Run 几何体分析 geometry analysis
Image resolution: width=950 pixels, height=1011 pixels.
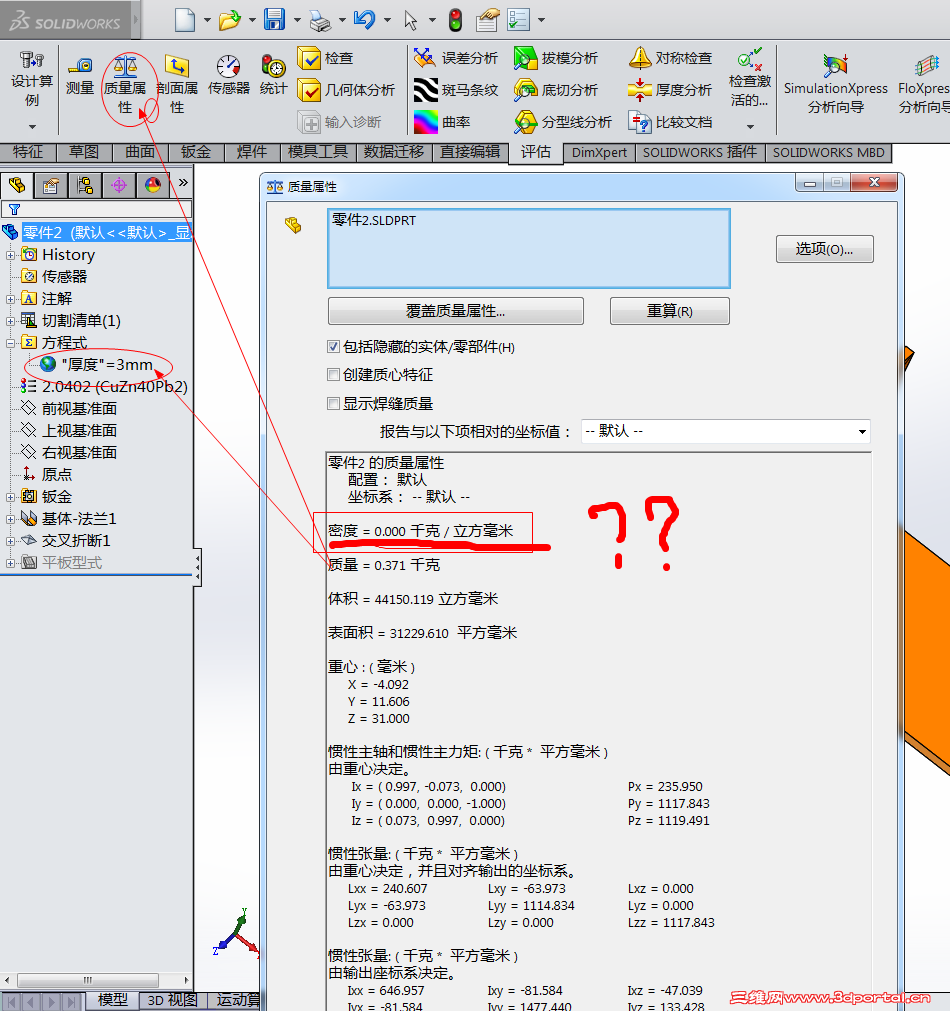[346, 90]
